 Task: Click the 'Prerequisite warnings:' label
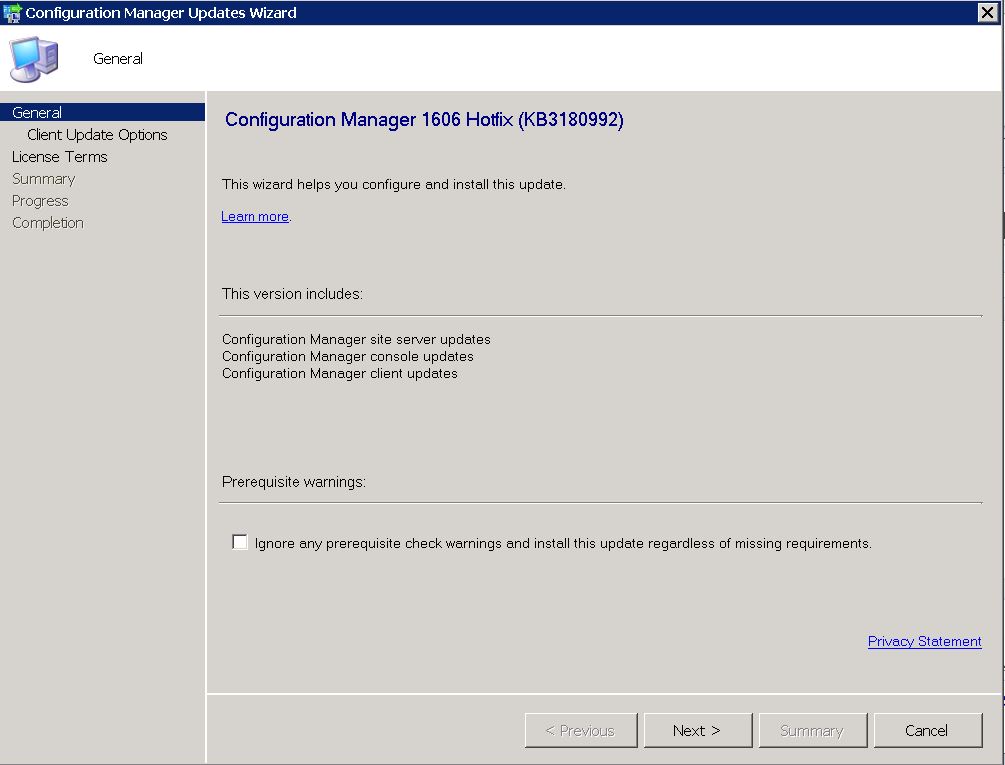pyautogui.click(x=294, y=482)
